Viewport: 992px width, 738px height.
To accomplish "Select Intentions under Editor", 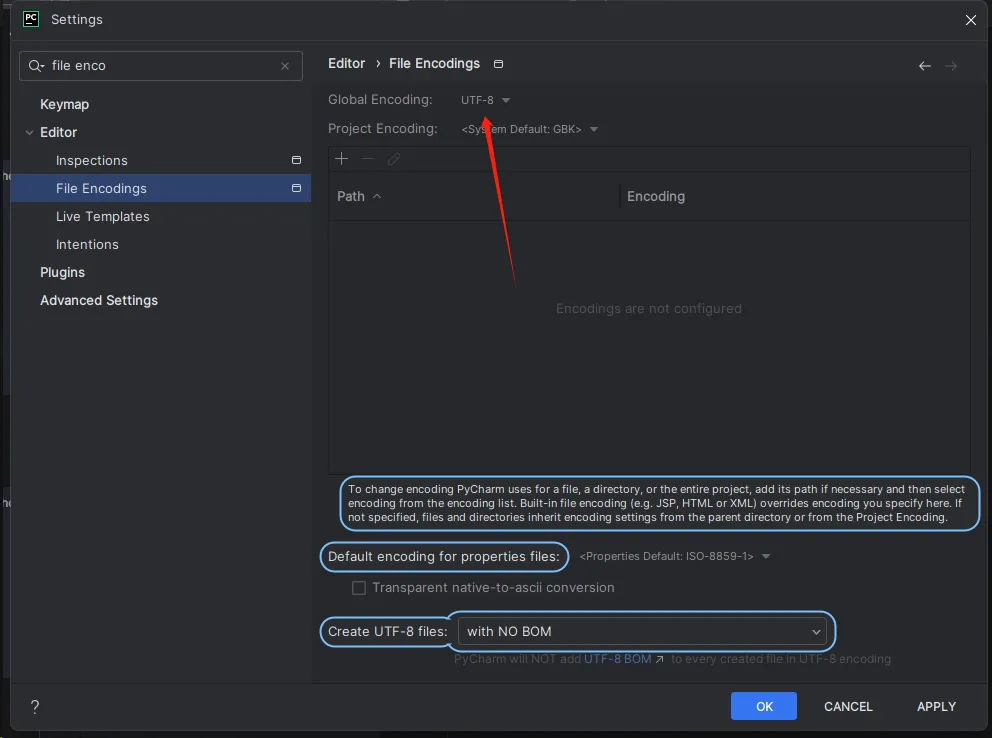I will tap(87, 244).
